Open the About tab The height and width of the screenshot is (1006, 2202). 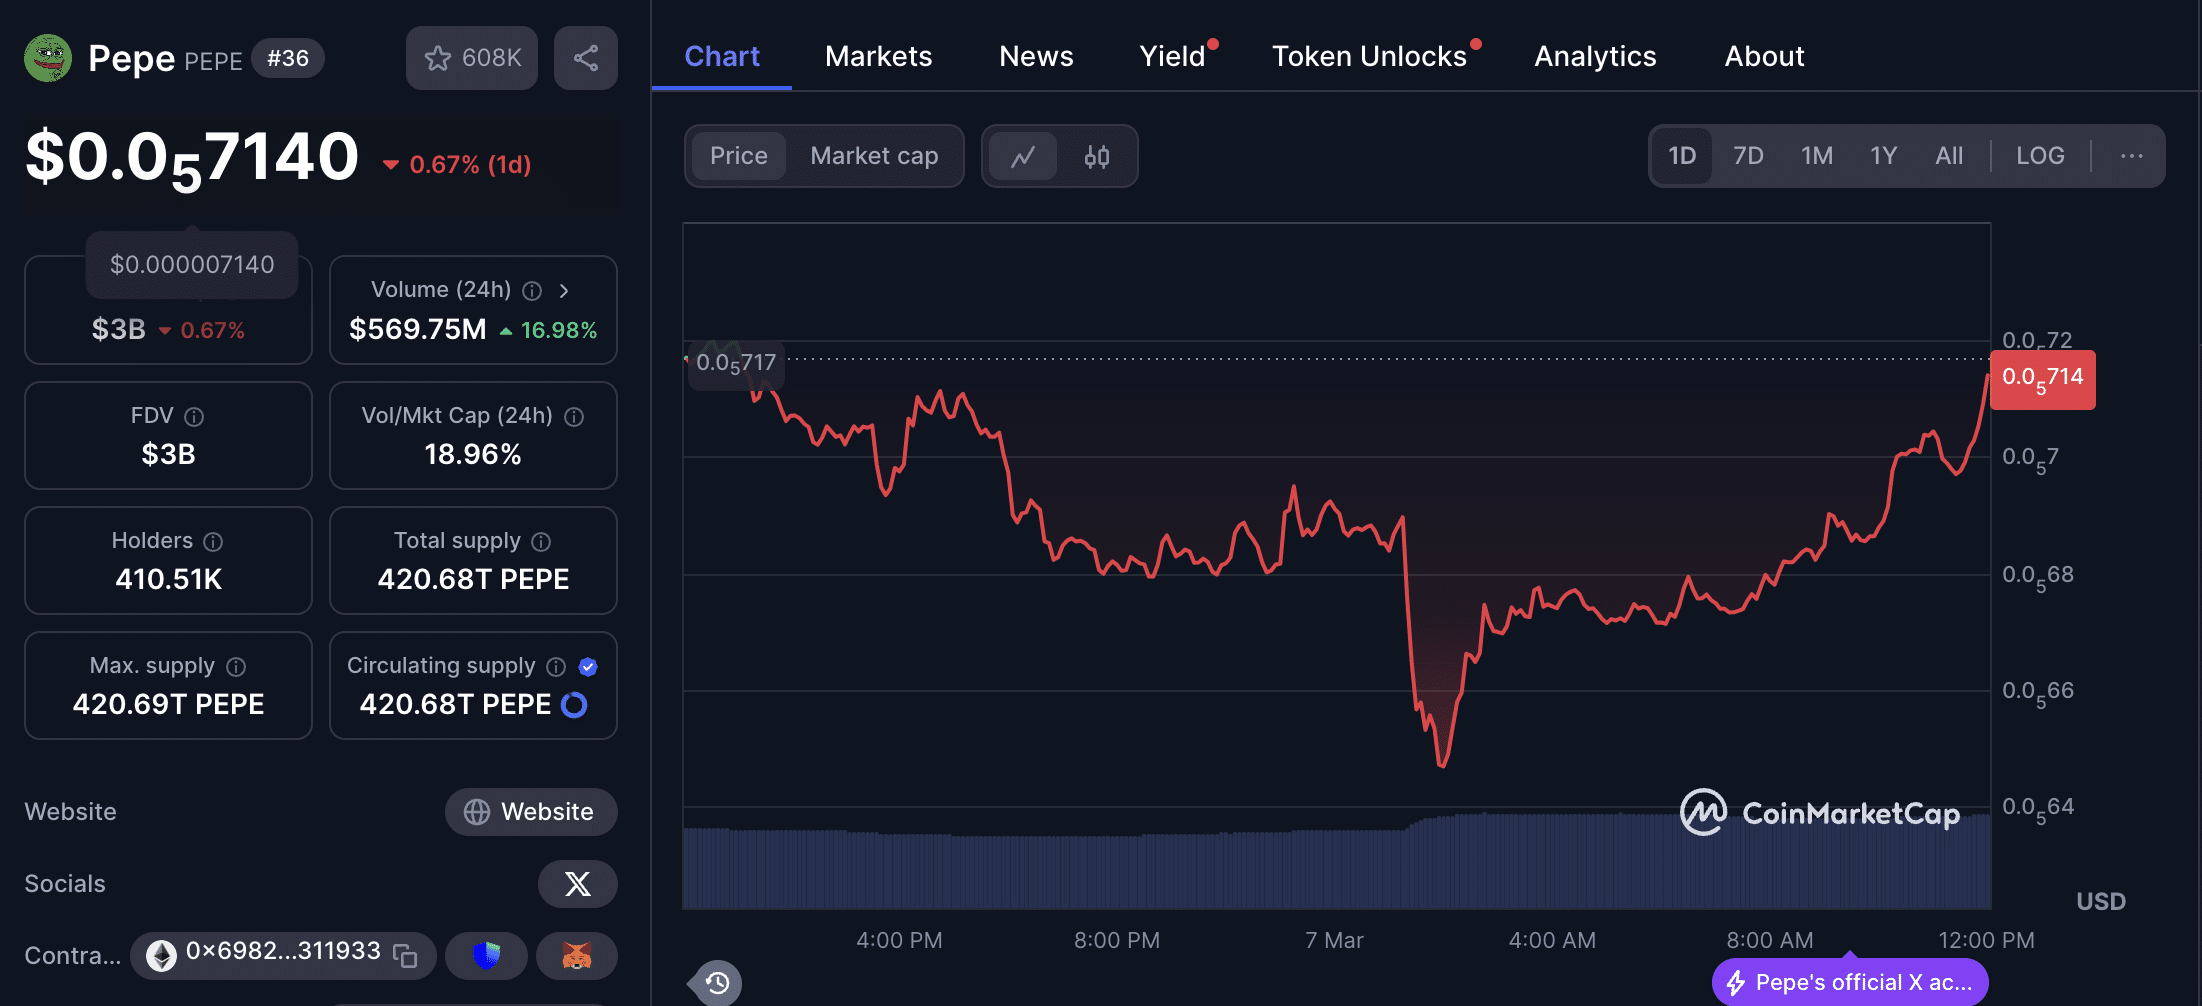pos(1764,57)
